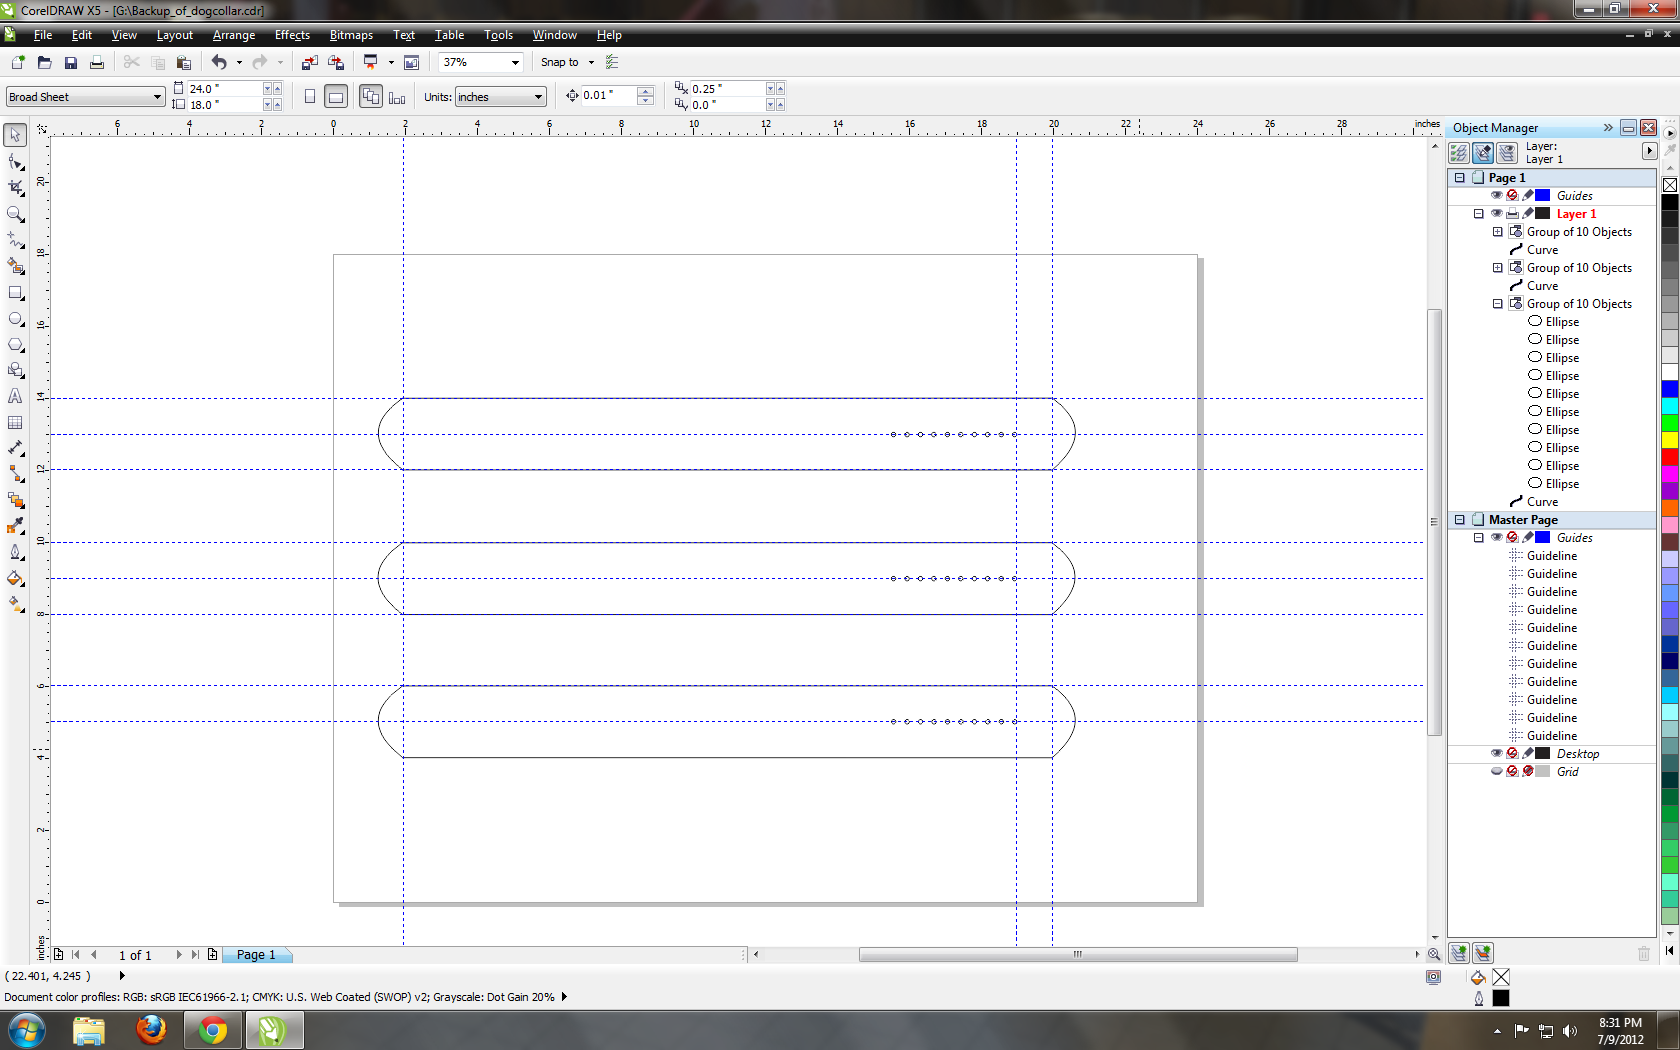
Task: Click the New Layer button in Object Manager
Action: pyautogui.click(x=1459, y=953)
